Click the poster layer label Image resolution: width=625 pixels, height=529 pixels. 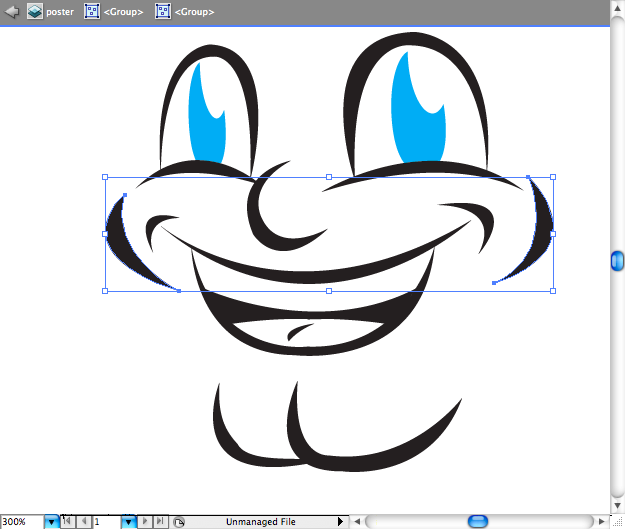click(60, 12)
